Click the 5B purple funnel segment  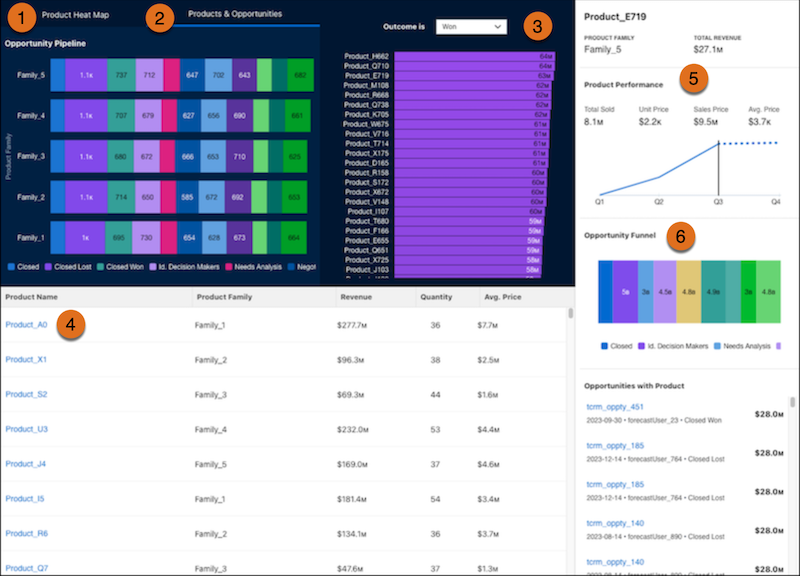[625, 292]
